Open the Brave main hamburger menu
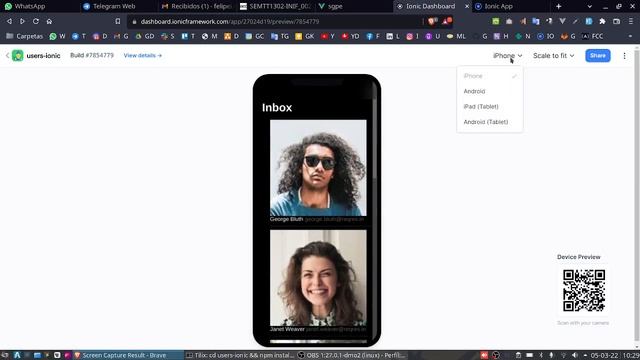Screen dimensions: 640x360 pyautogui.click(x=631, y=21)
